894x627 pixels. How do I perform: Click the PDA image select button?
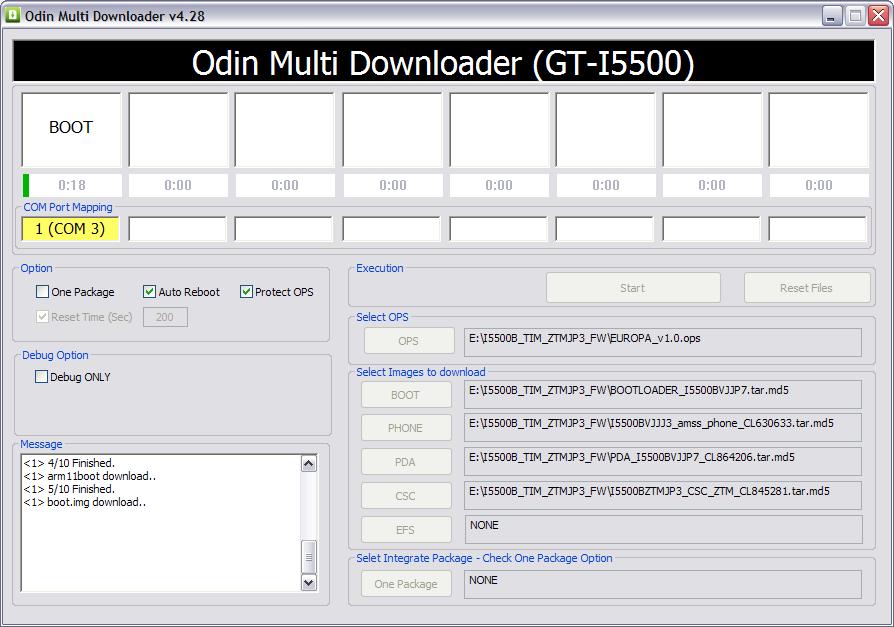405,462
